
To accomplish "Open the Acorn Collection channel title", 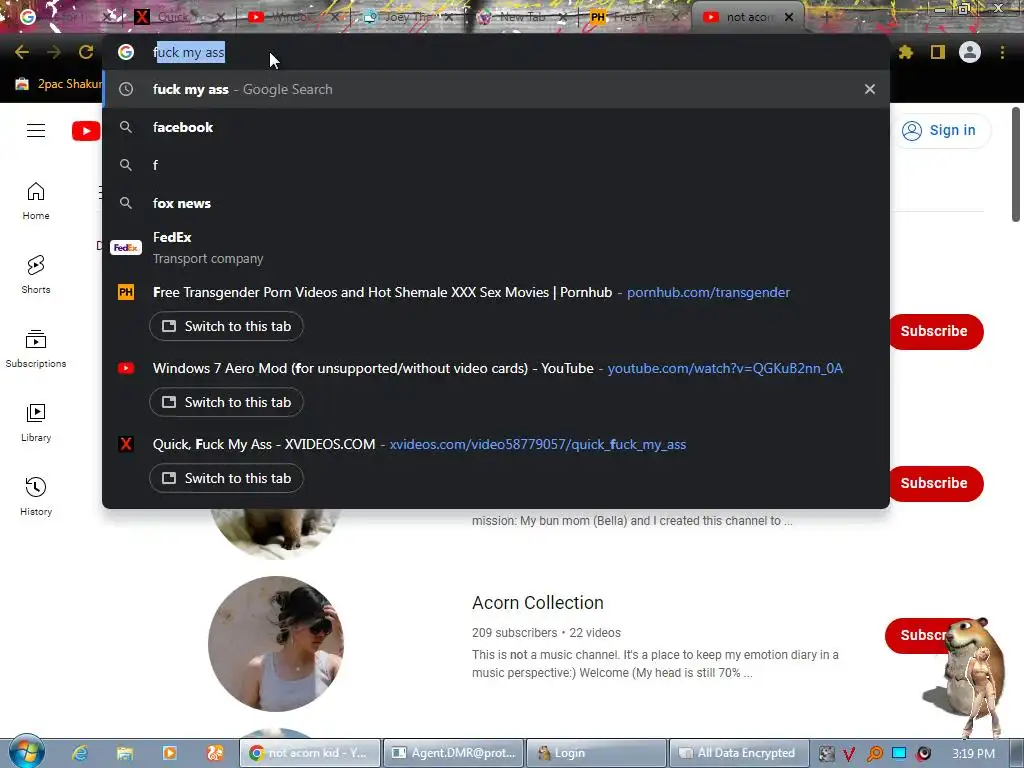I will click(x=537, y=603).
